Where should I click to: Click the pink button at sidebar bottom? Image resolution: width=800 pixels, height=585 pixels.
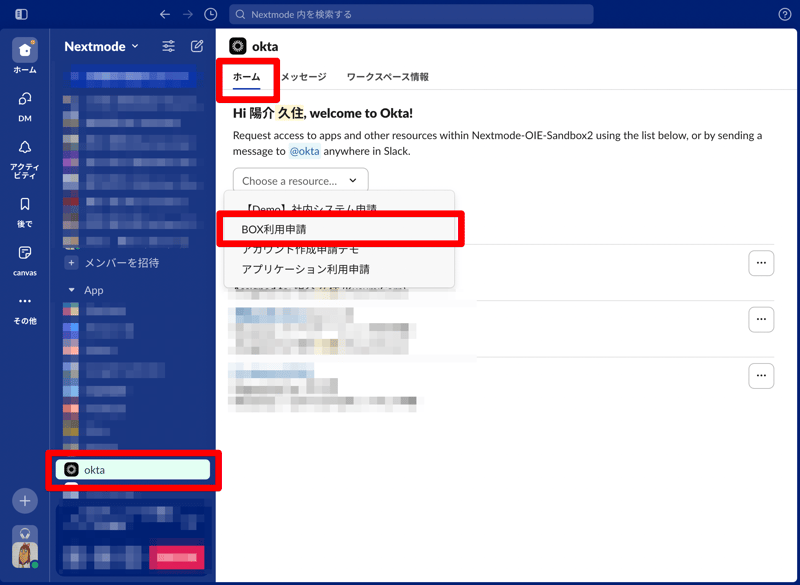(177, 557)
